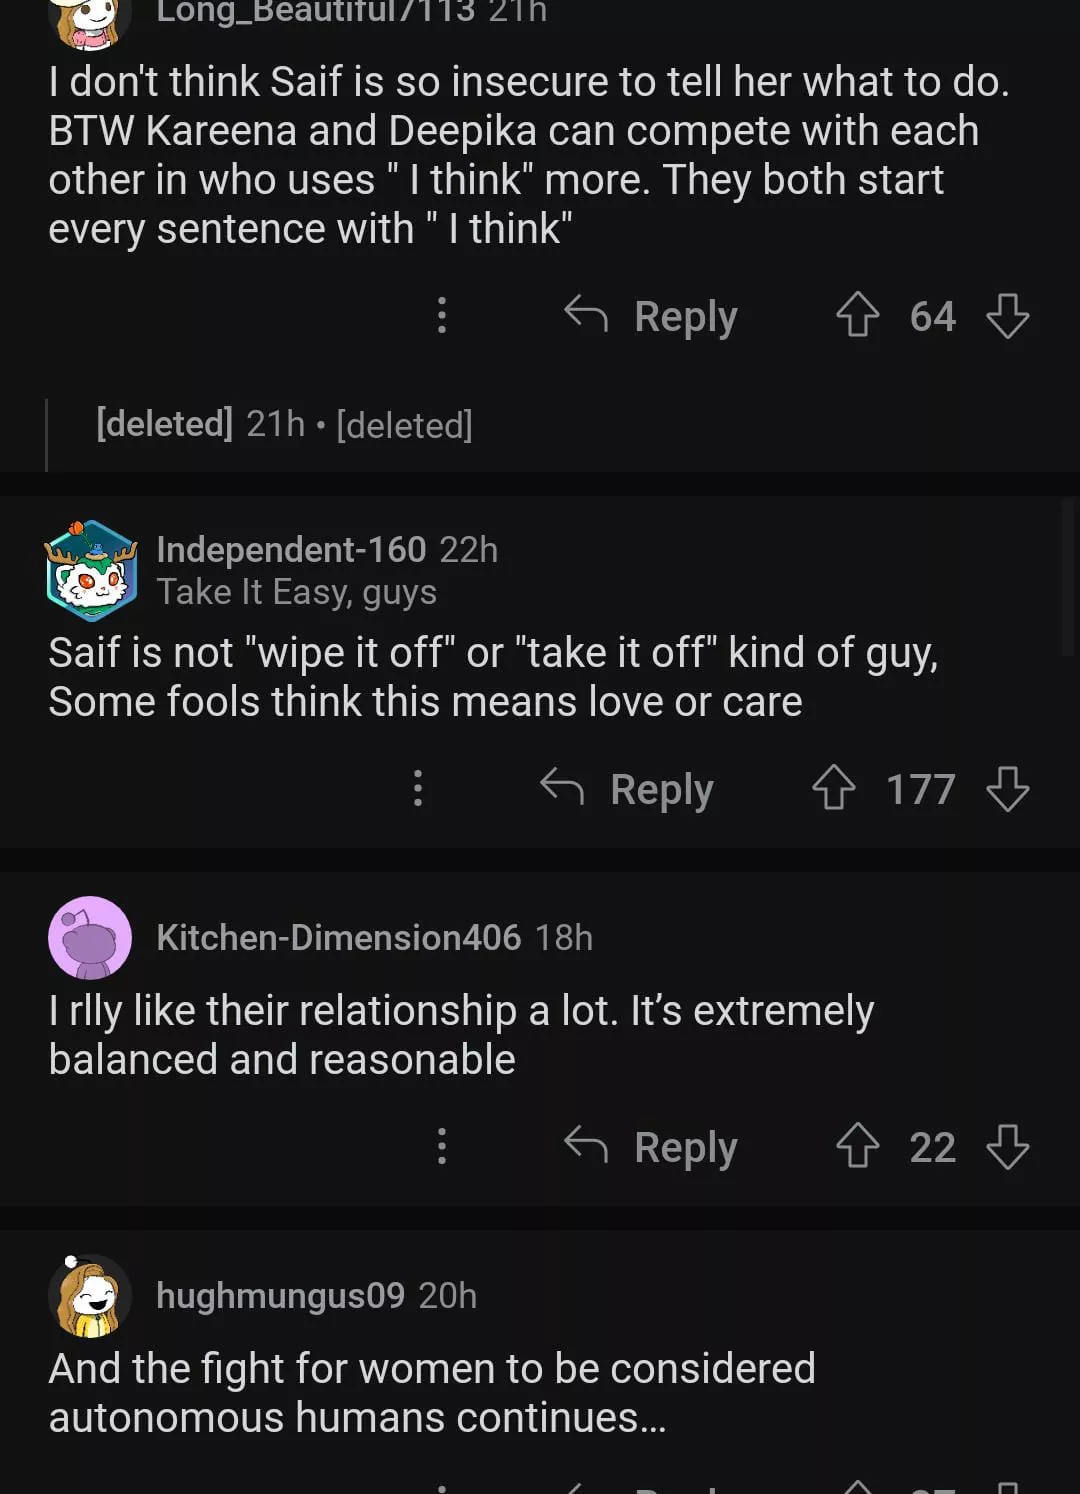Upvote Kitchen-Dimension406's comment
Image resolution: width=1080 pixels, height=1494 pixels.
[x=857, y=1146]
